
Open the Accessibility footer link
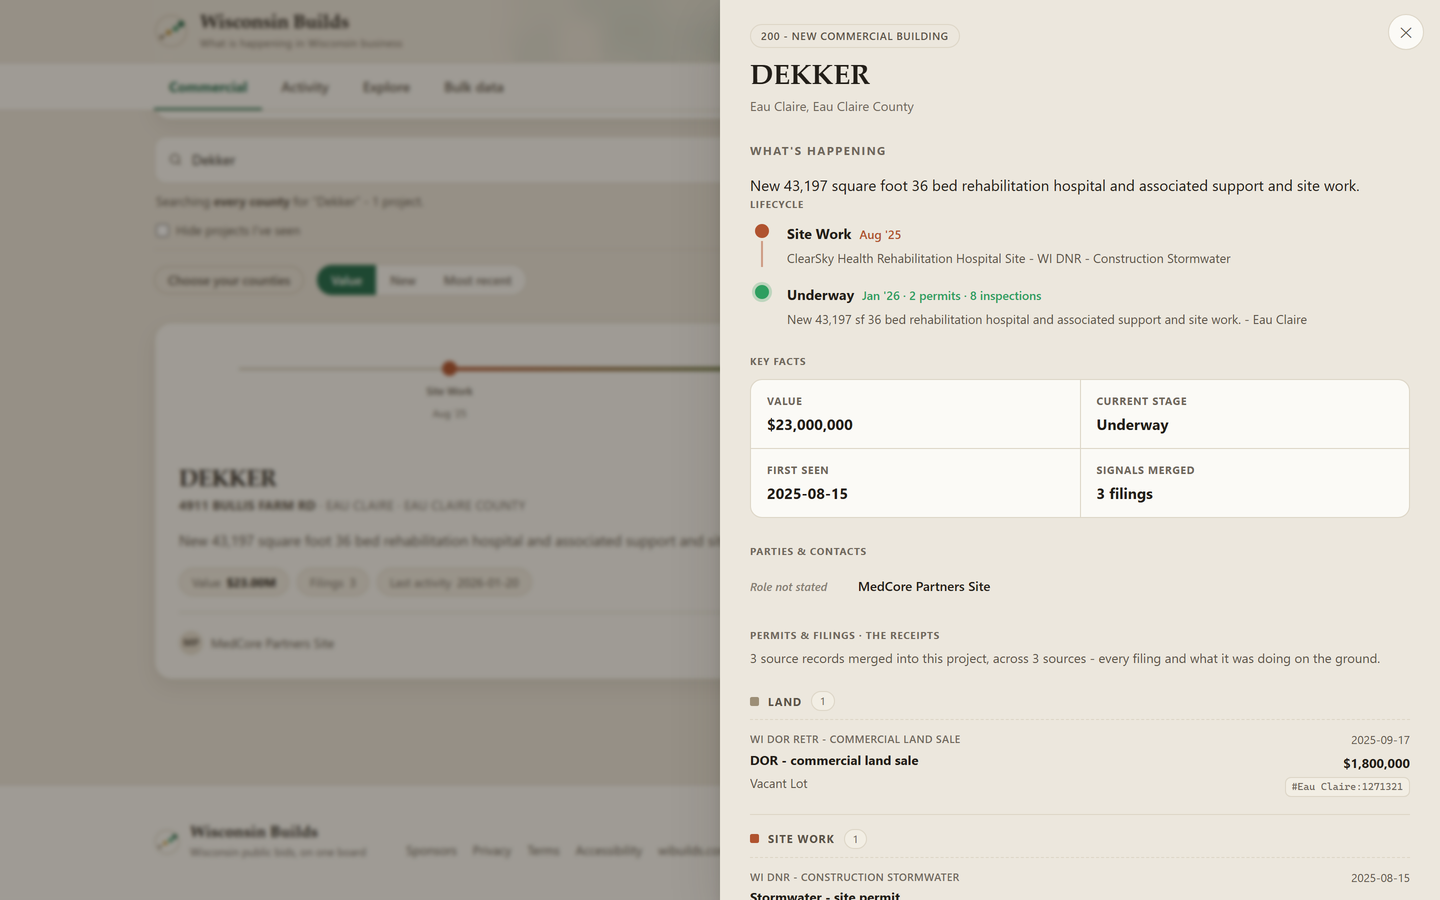608,851
